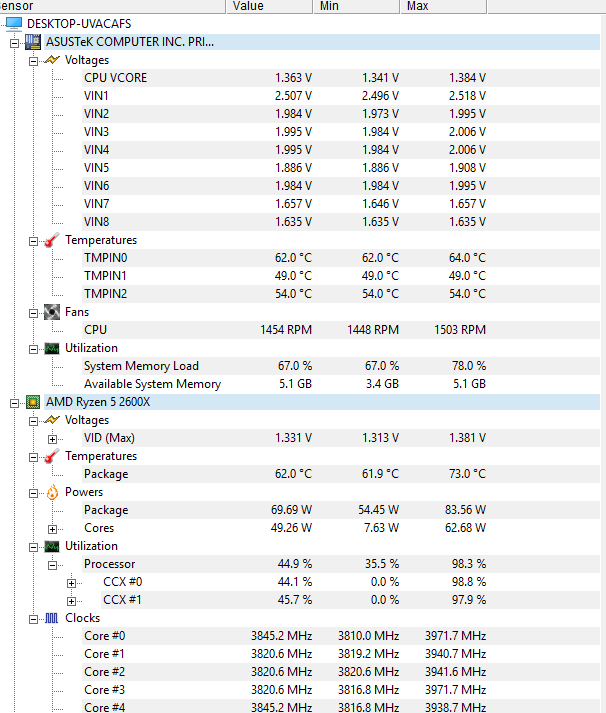Click the Max column header

(x=444, y=6)
